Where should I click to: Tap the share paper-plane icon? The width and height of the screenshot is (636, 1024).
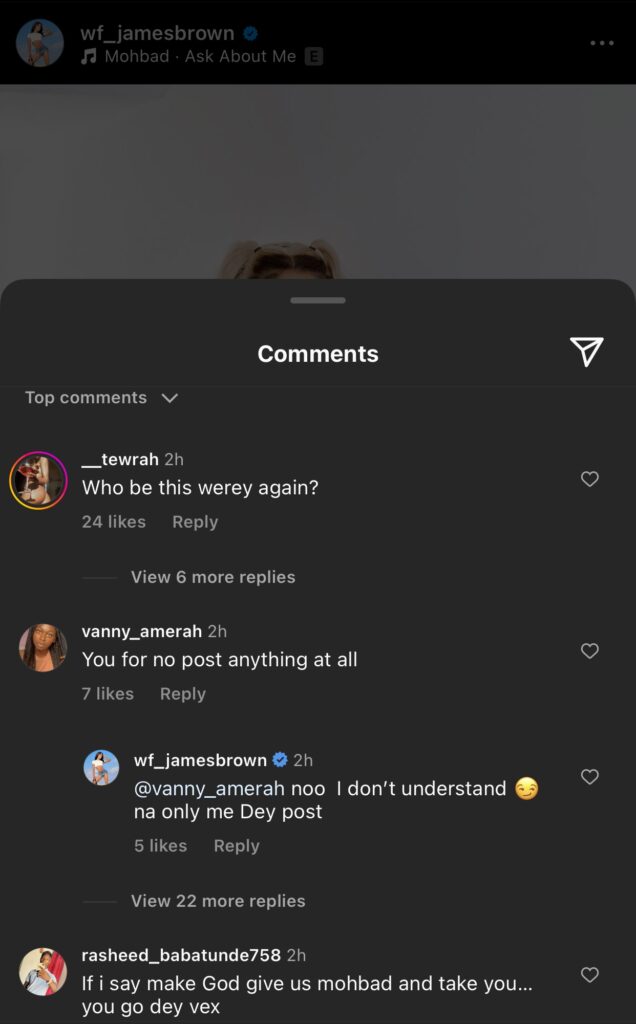coord(586,351)
